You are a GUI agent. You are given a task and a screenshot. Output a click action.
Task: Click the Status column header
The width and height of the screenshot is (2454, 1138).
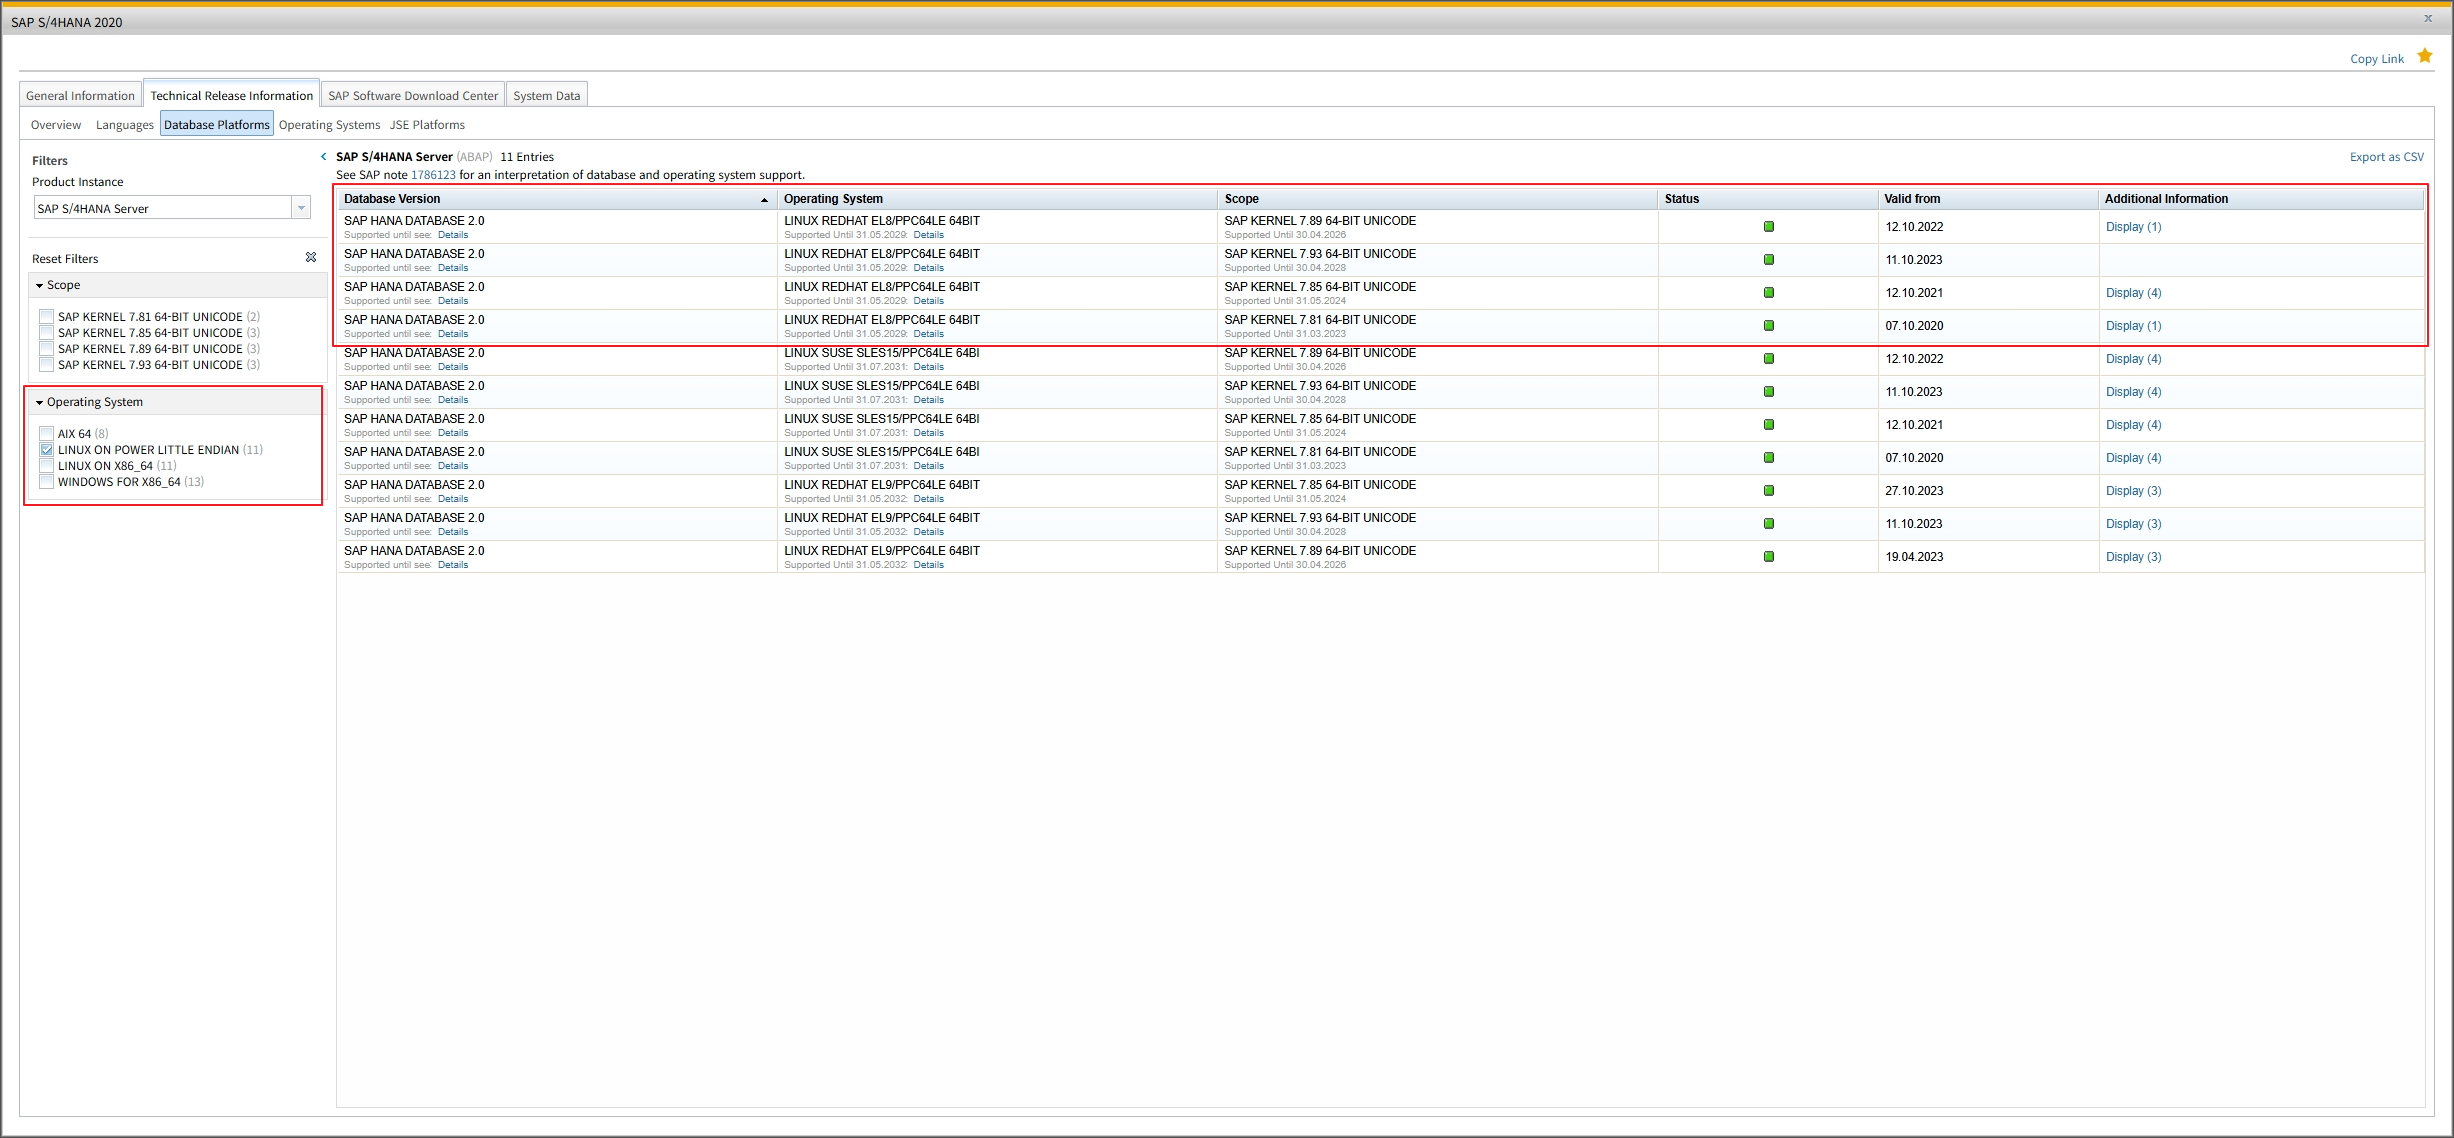tap(1768, 199)
